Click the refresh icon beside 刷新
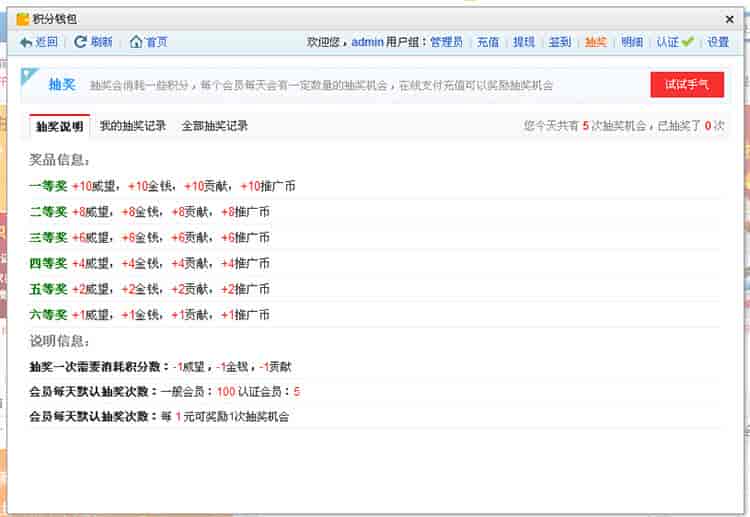 80,42
